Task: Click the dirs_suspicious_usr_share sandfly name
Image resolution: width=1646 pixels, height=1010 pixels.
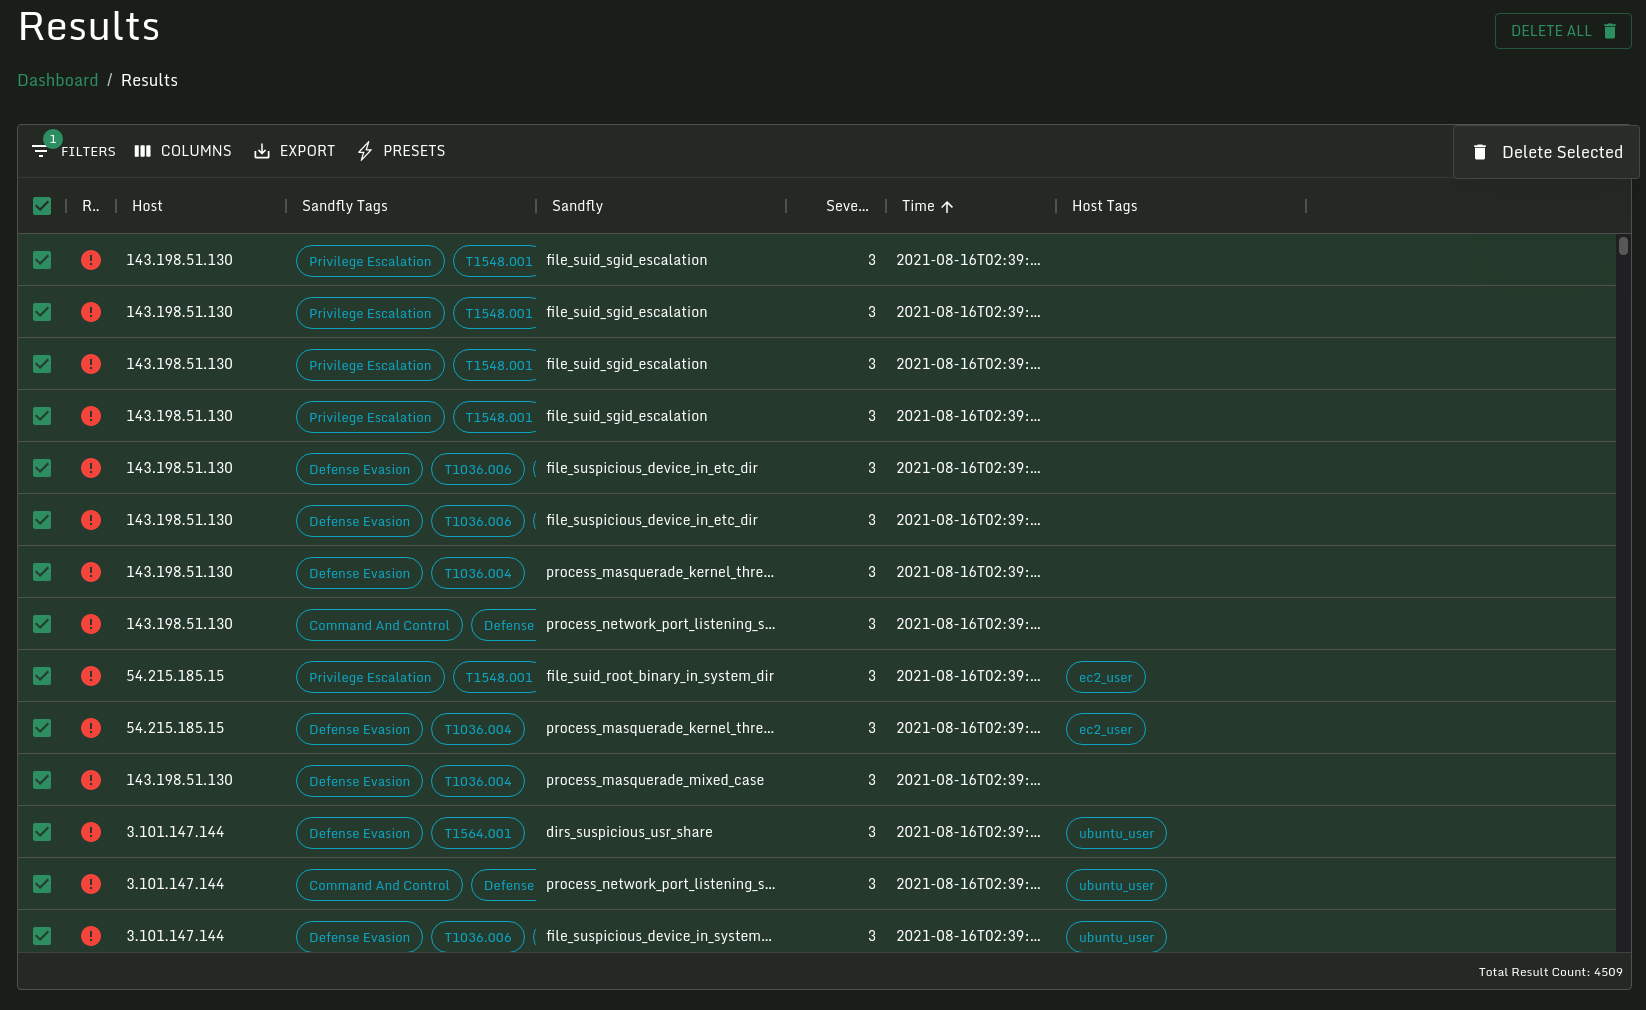Action: tap(629, 832)
